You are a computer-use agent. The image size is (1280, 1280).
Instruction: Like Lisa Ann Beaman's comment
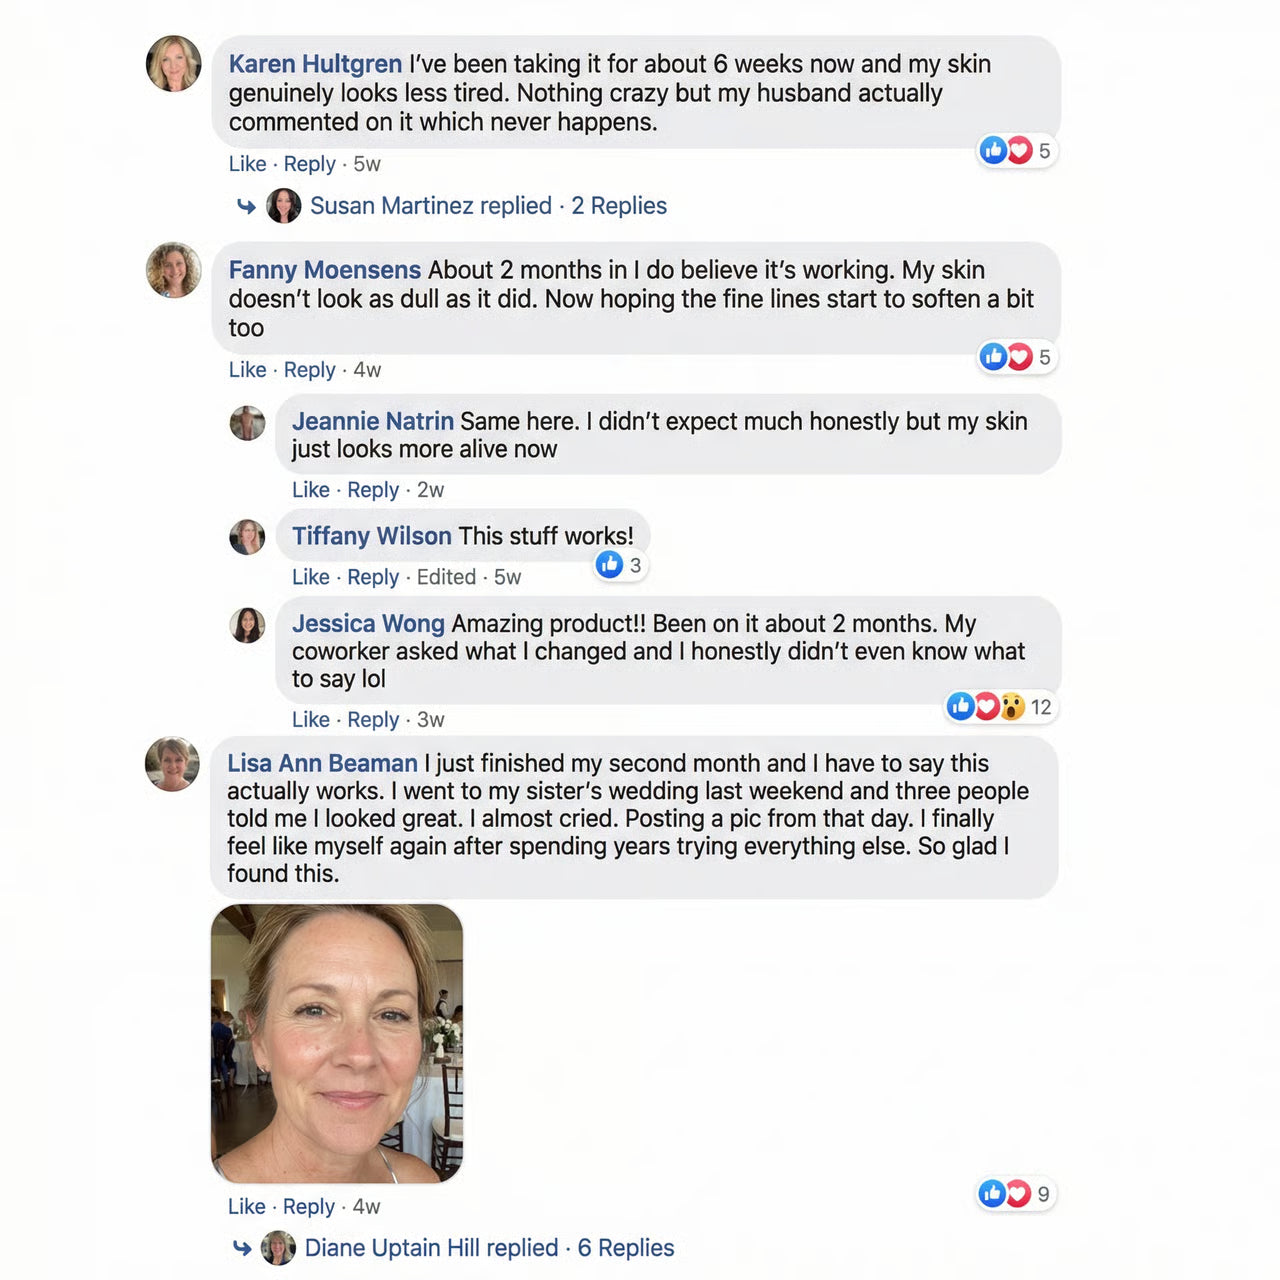[246, 1207]
